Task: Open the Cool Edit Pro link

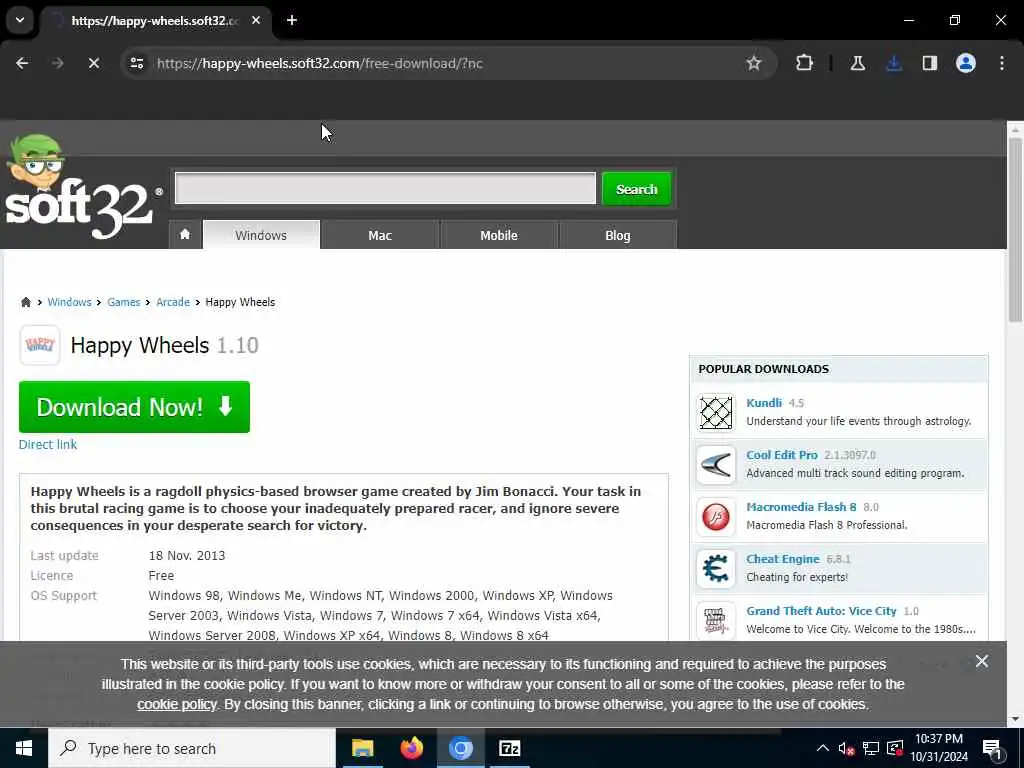Action: coord(782,455)
